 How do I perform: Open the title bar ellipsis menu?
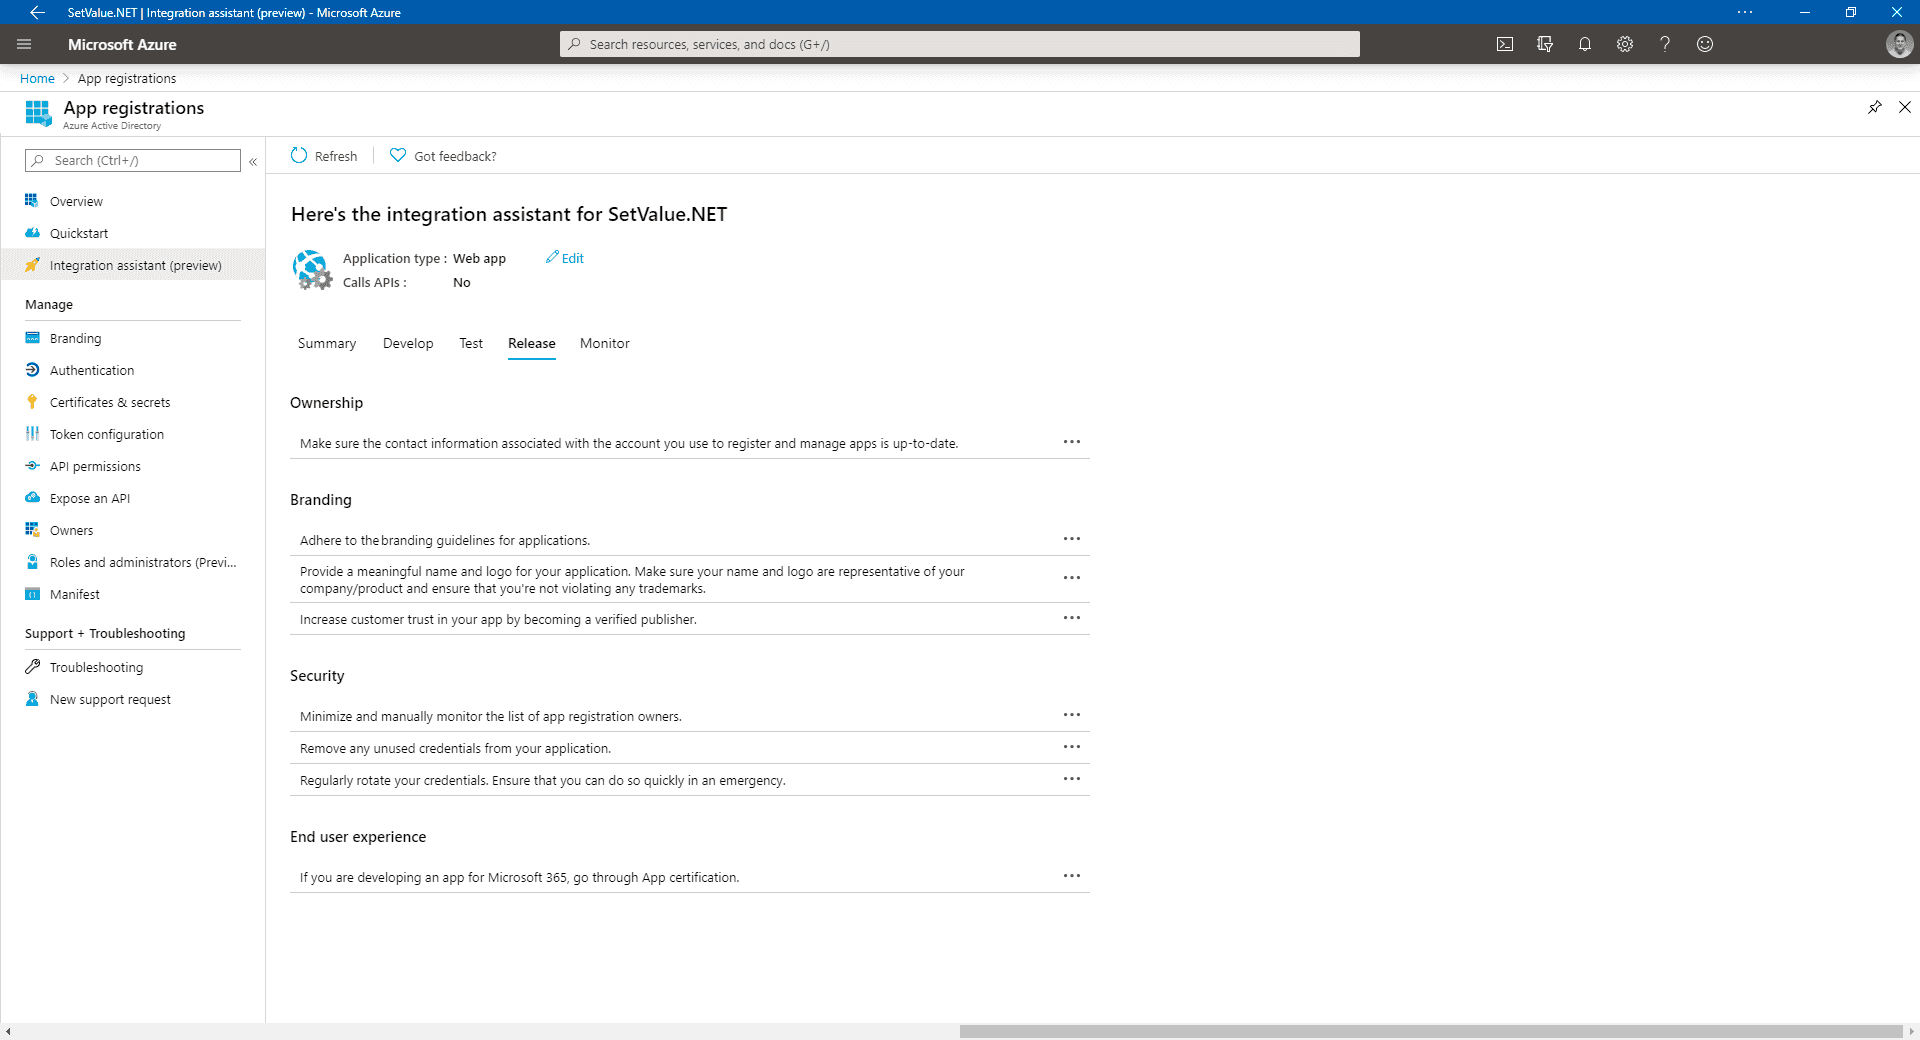tap(1745, 12)
